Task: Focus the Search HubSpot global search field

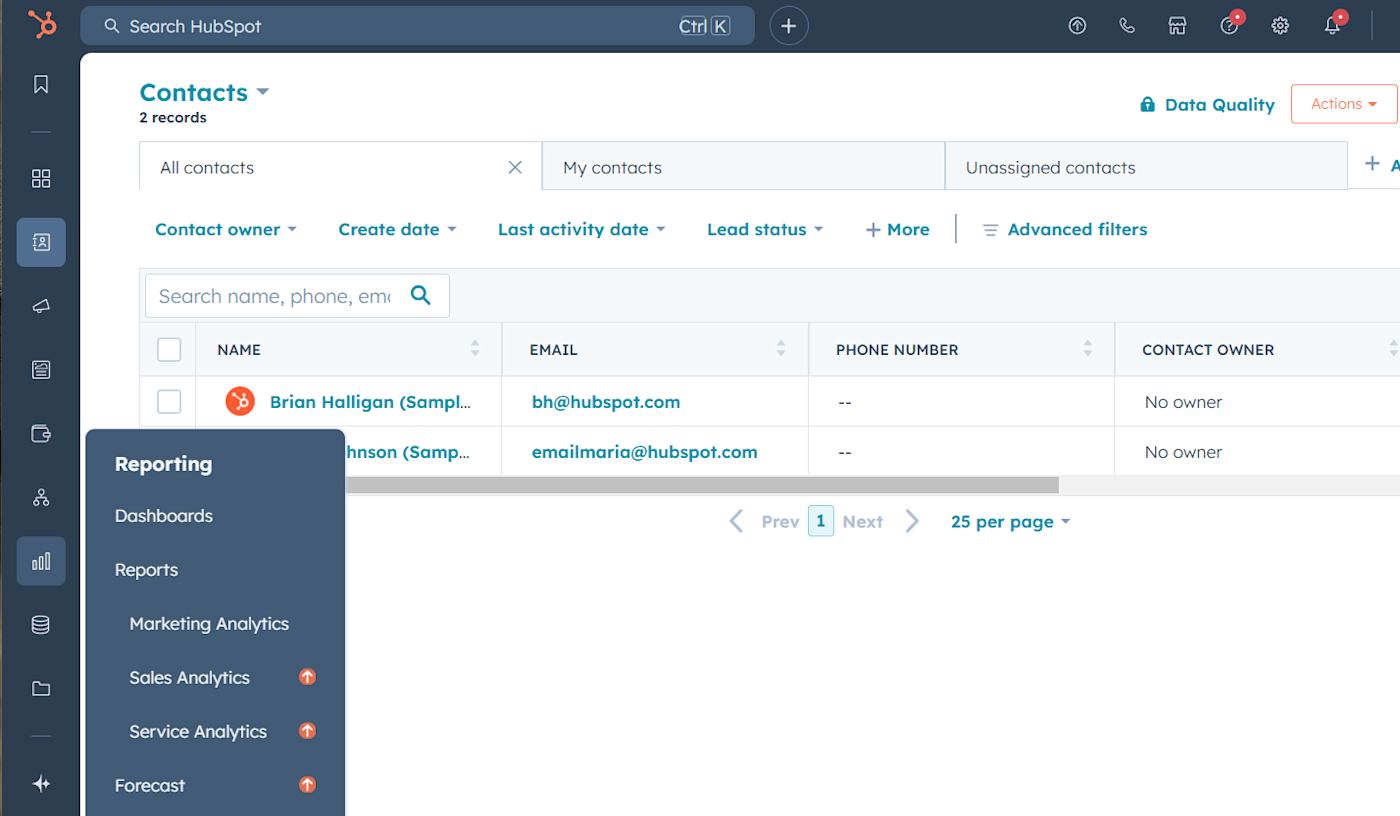Action: click(417, 26)
